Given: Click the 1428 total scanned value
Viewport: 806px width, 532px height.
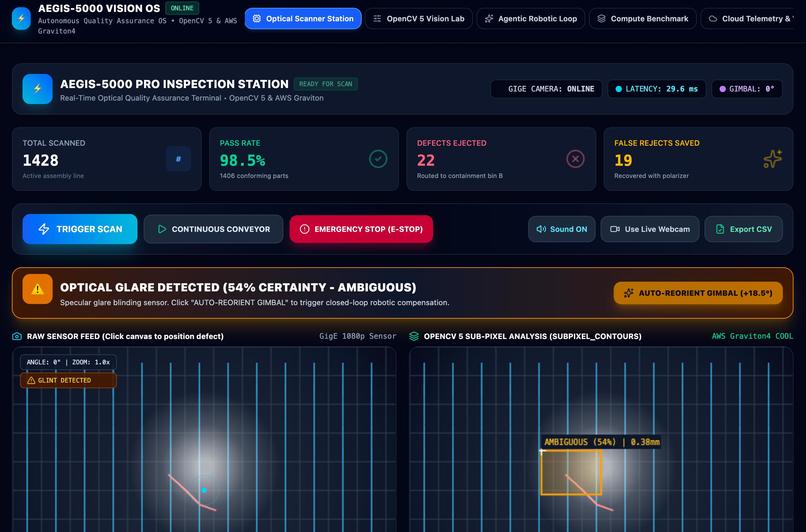Looking at the screenshot, I should point(41,160).
